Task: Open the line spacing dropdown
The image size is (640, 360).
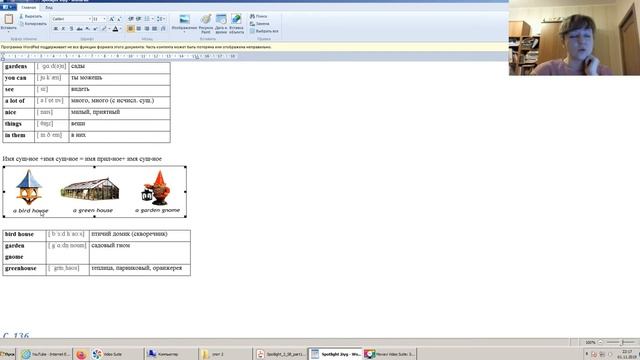Action: [x=160, y=19]
